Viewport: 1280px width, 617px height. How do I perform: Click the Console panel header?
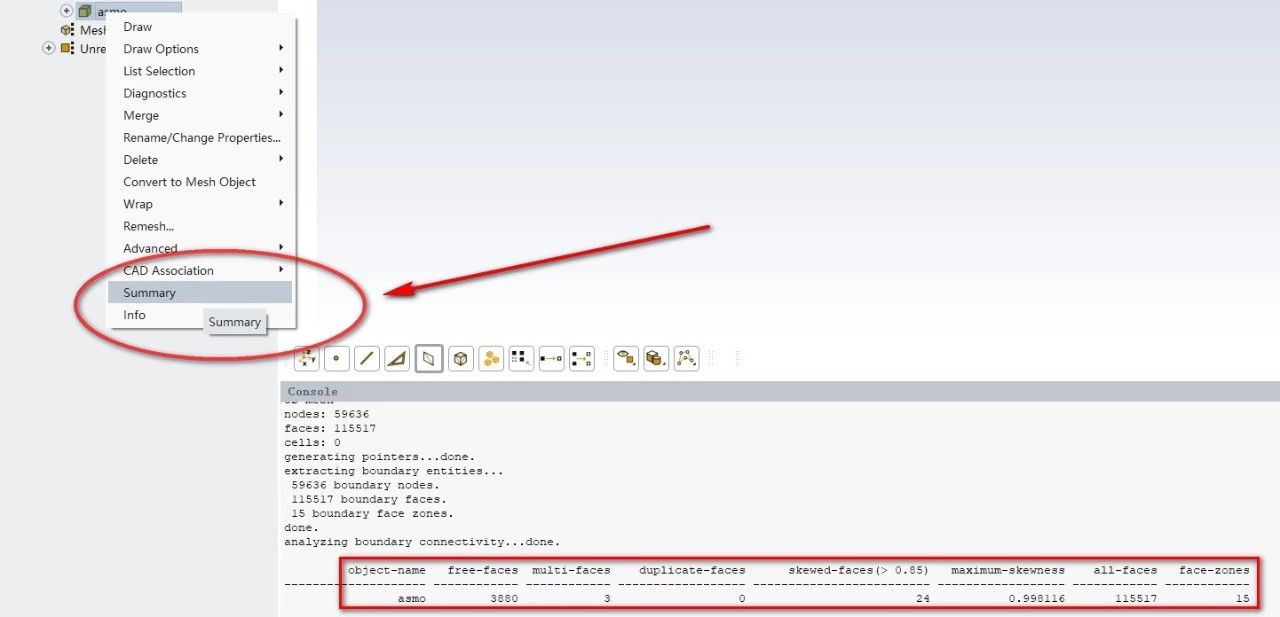coord(780,391)
